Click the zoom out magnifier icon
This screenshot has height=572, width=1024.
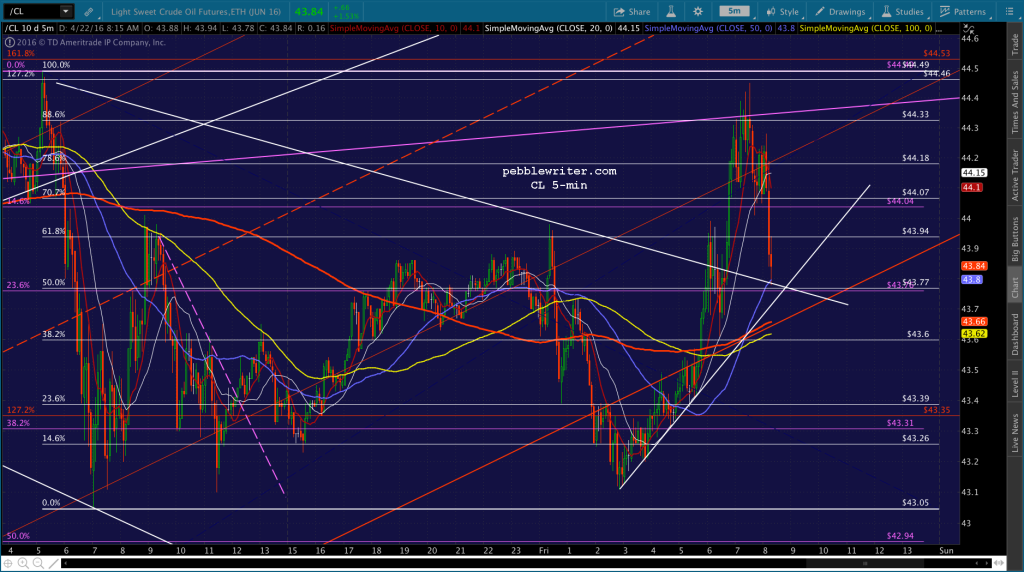tap(38, 563)
